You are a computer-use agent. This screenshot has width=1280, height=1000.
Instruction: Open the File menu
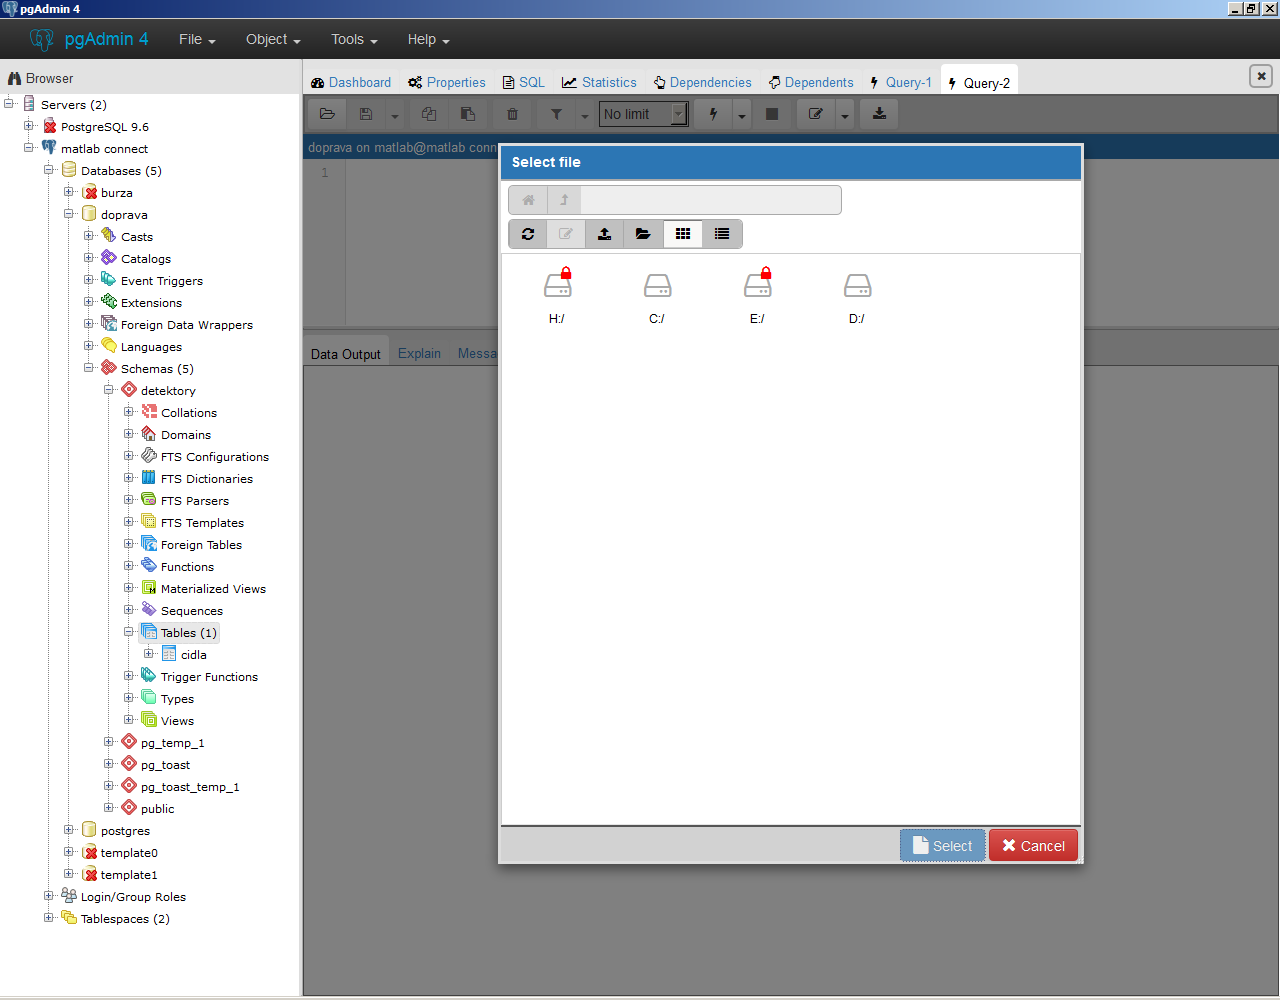[x=197, y=39]
